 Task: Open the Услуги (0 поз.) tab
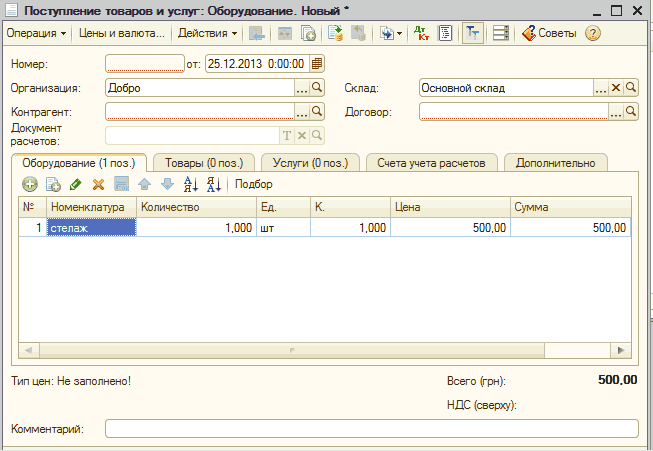309,163
